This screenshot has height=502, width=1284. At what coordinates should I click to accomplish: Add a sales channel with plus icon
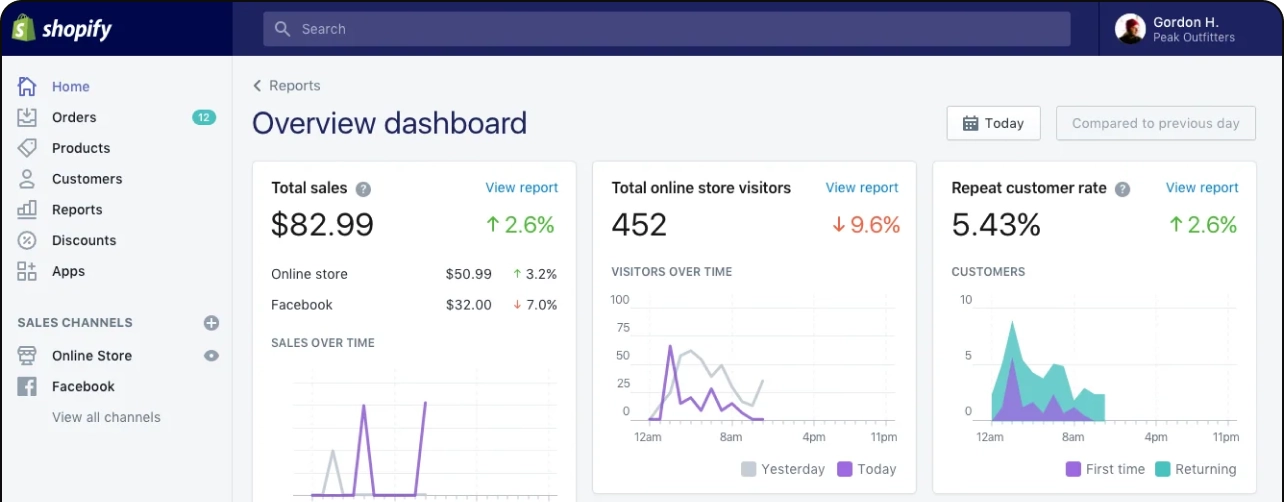(211, 323)
